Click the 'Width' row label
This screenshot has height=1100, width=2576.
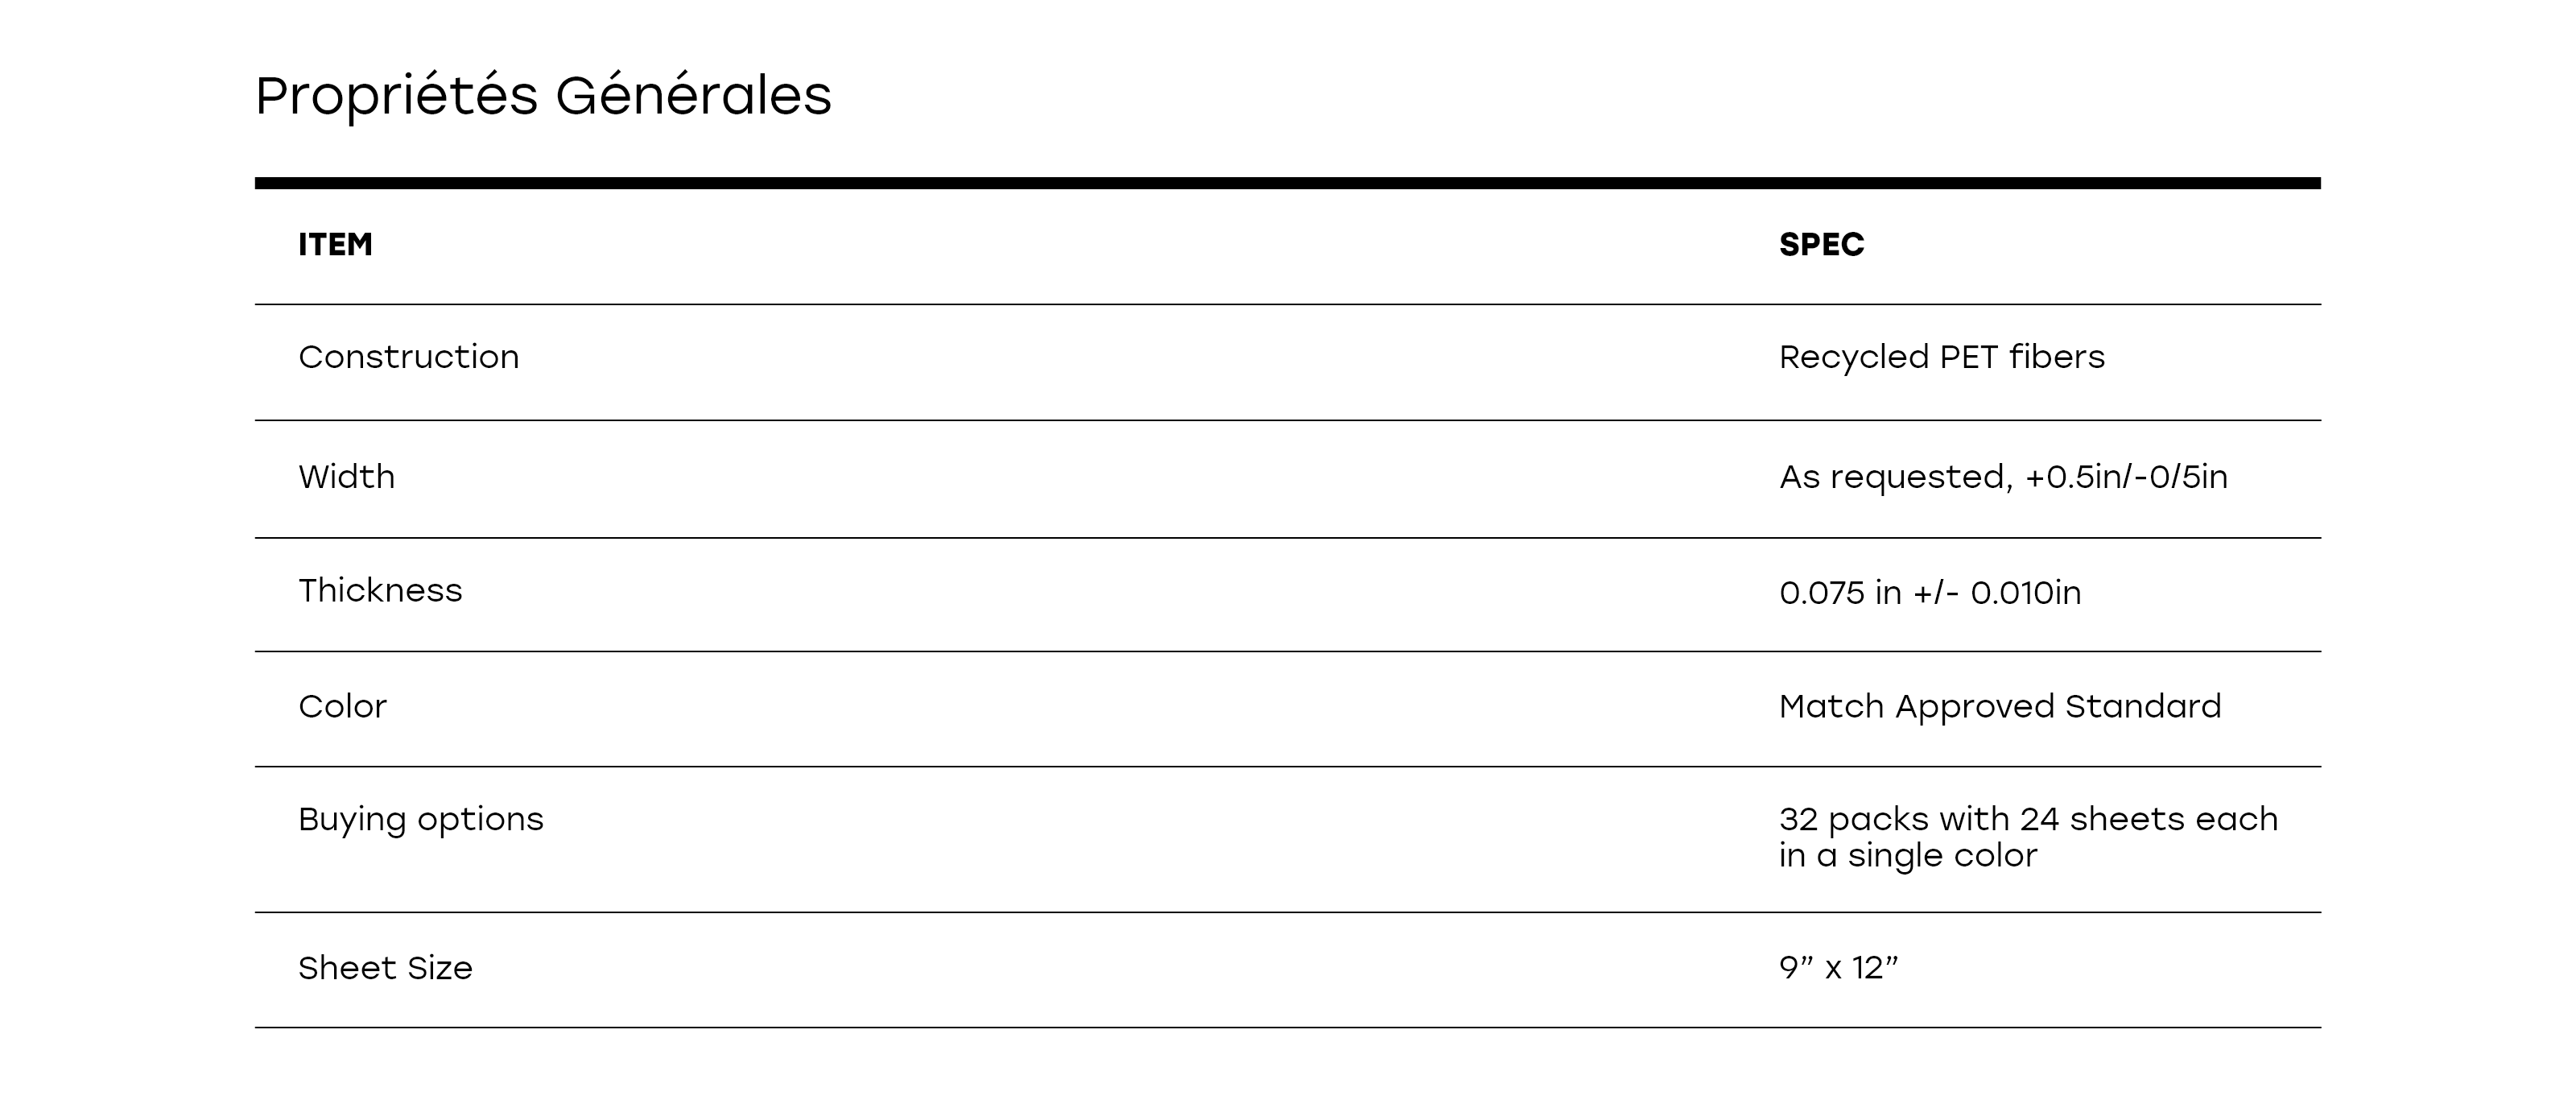(346, 477)
